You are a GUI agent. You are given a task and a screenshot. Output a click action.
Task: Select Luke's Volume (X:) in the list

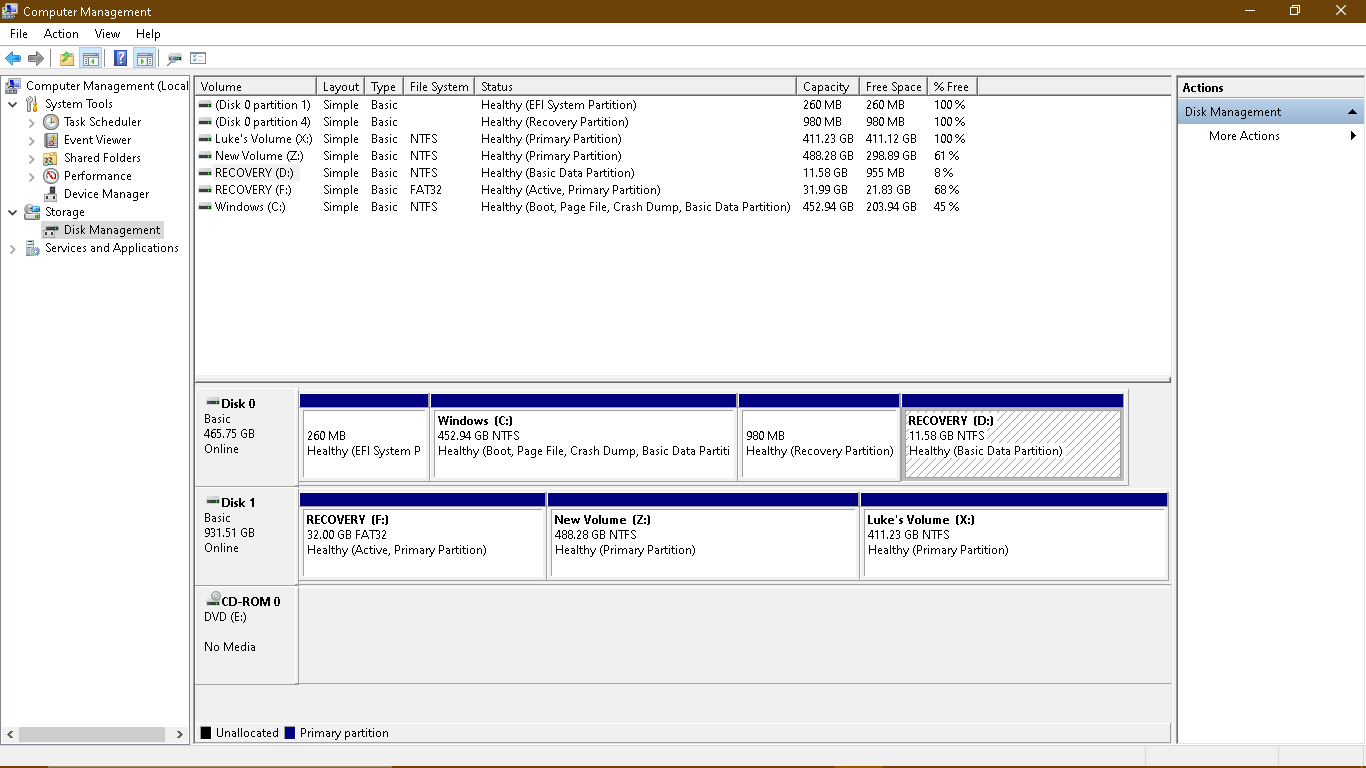584,139
